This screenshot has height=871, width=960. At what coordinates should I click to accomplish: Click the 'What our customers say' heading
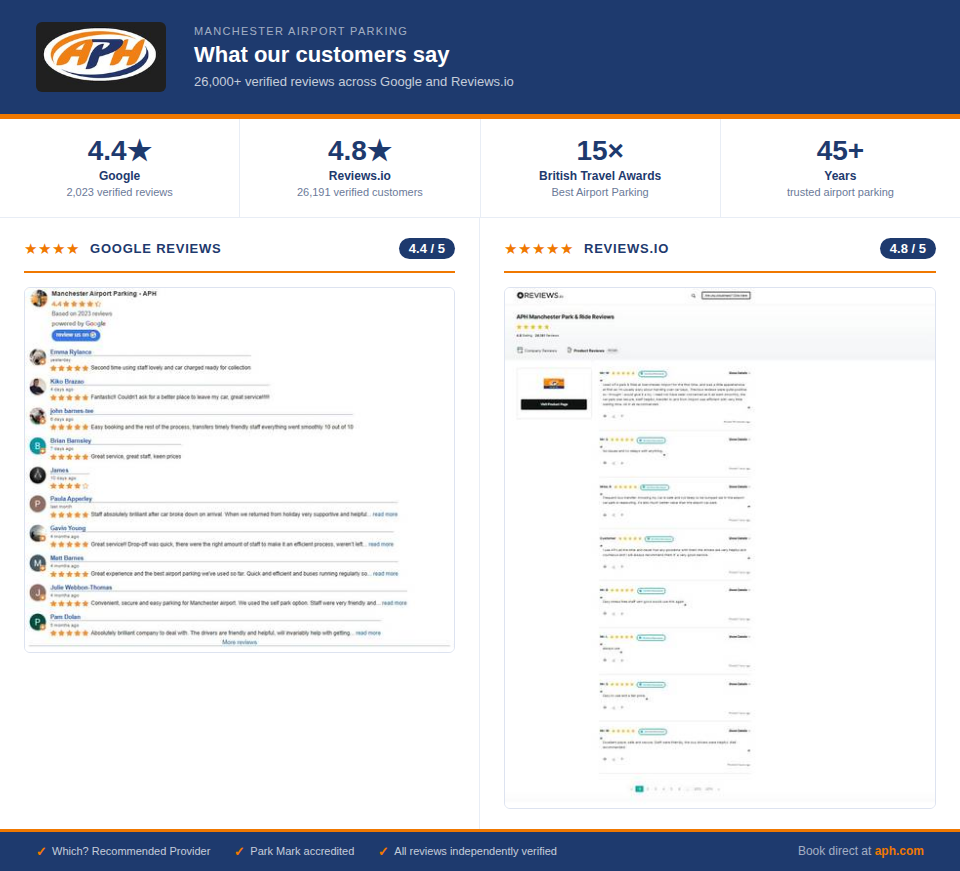(321, 54)
